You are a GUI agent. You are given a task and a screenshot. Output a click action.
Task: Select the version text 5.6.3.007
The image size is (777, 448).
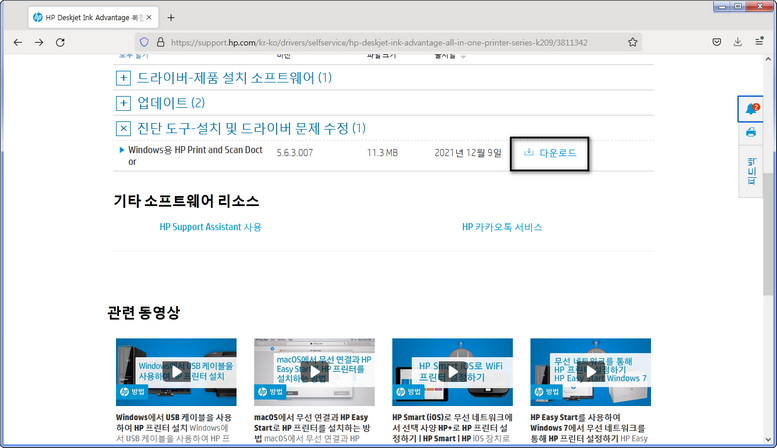click(295, 153)
